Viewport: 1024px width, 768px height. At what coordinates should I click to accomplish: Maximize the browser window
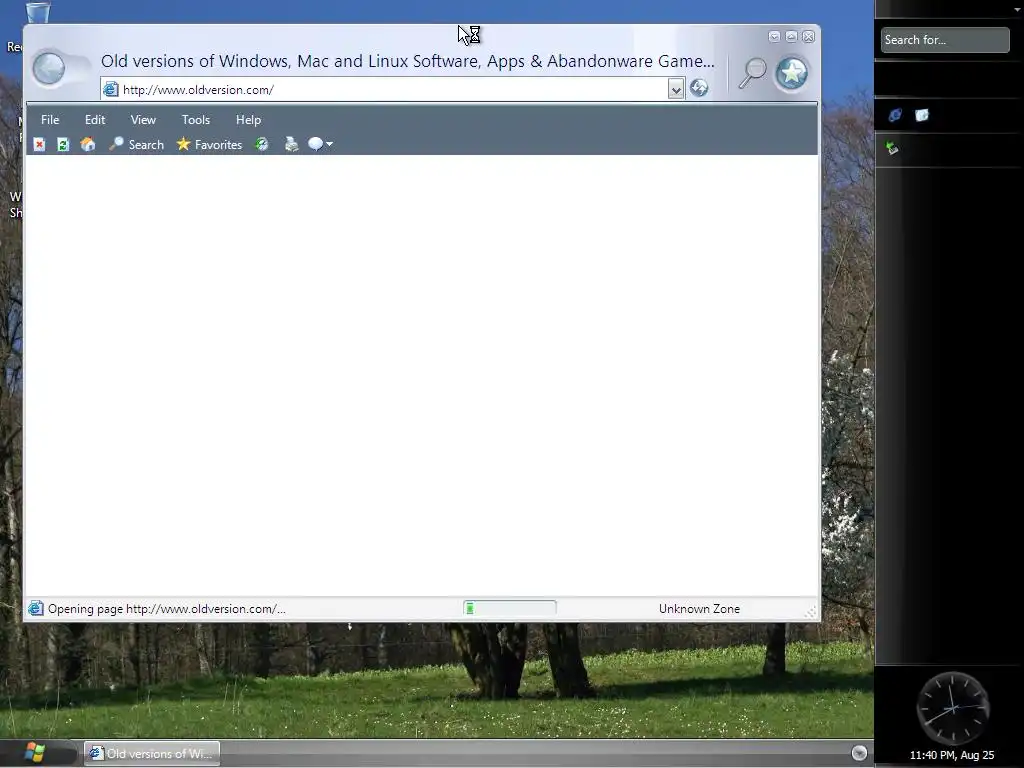[x=791, y=37]
